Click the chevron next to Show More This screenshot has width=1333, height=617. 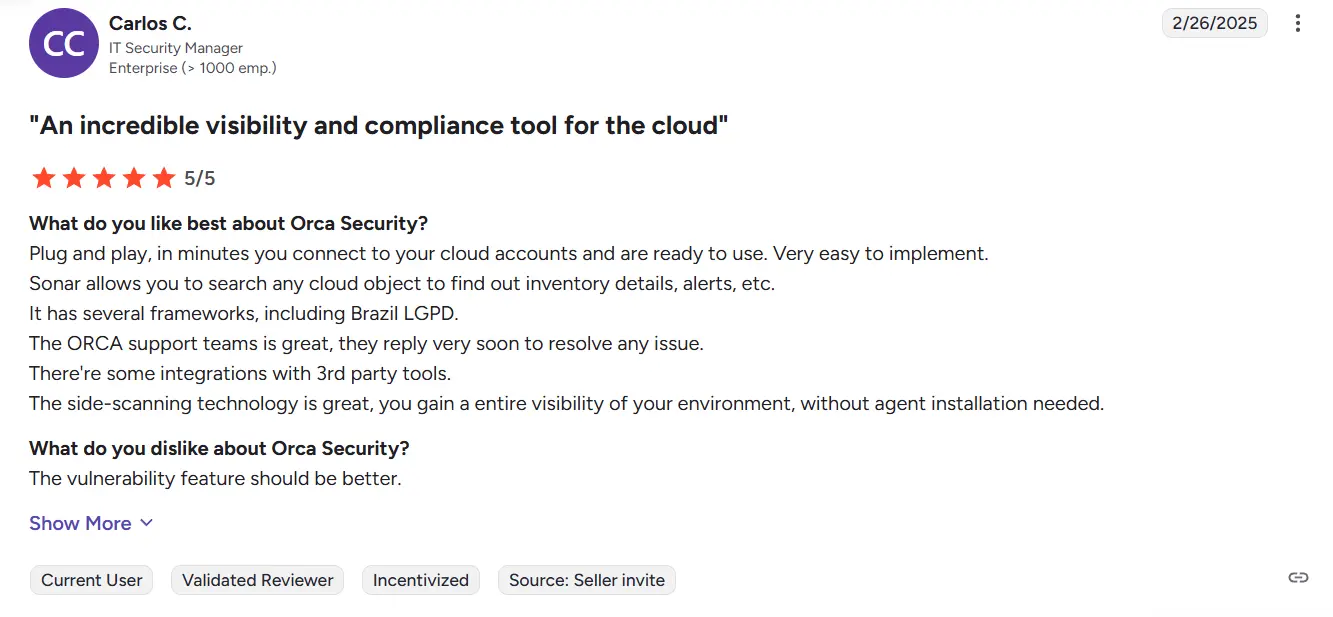[146, 523]
